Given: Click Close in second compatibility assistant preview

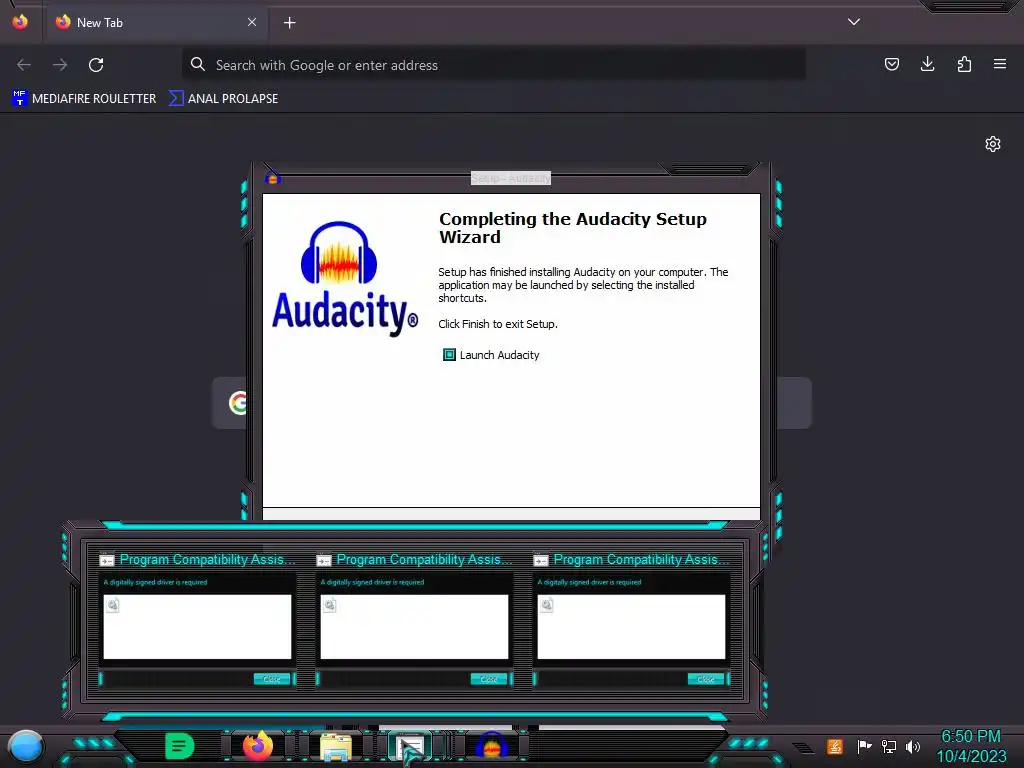Looking at the screenshot, I should pos(488,679).
